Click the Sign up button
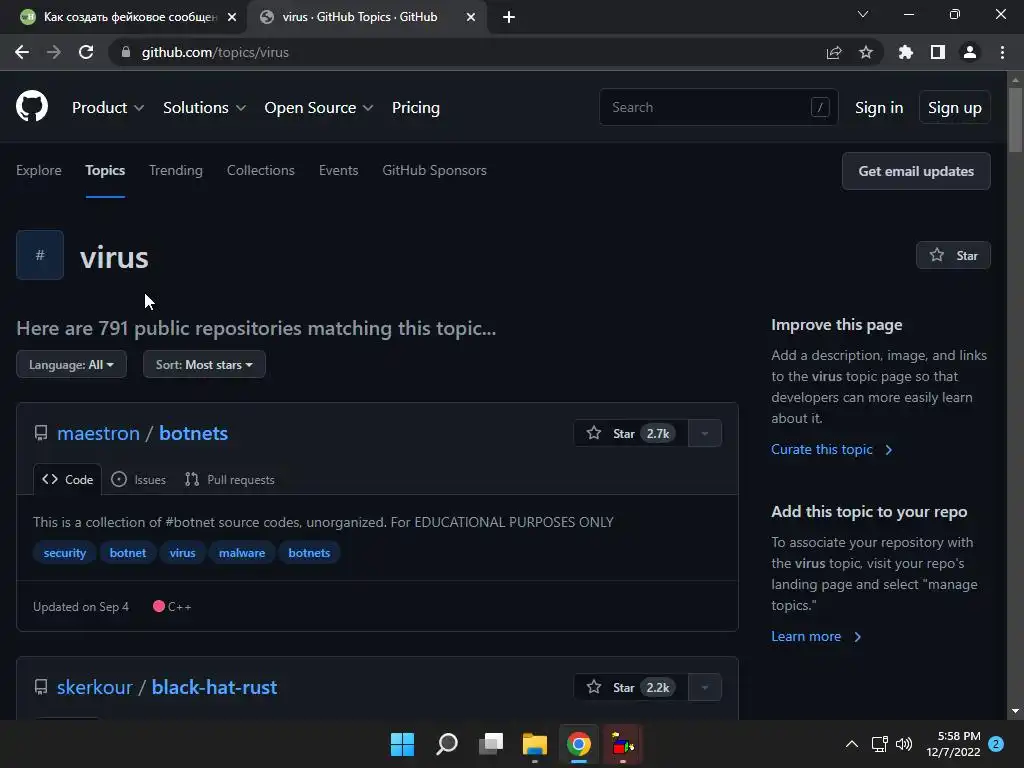The height and width of the screenshot is (768, 1024). [955, 107]
